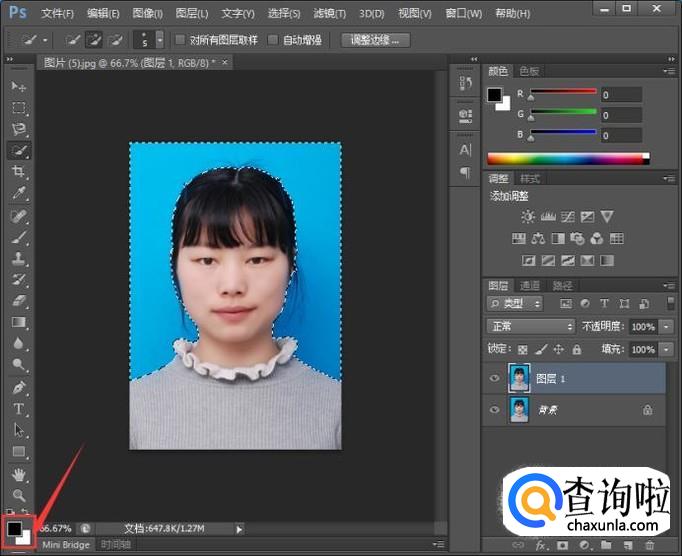The height and width of the screenshot is (556, 682).
Task: Open the blend mode 正常 dropdown
Action: tap(530, 327)
